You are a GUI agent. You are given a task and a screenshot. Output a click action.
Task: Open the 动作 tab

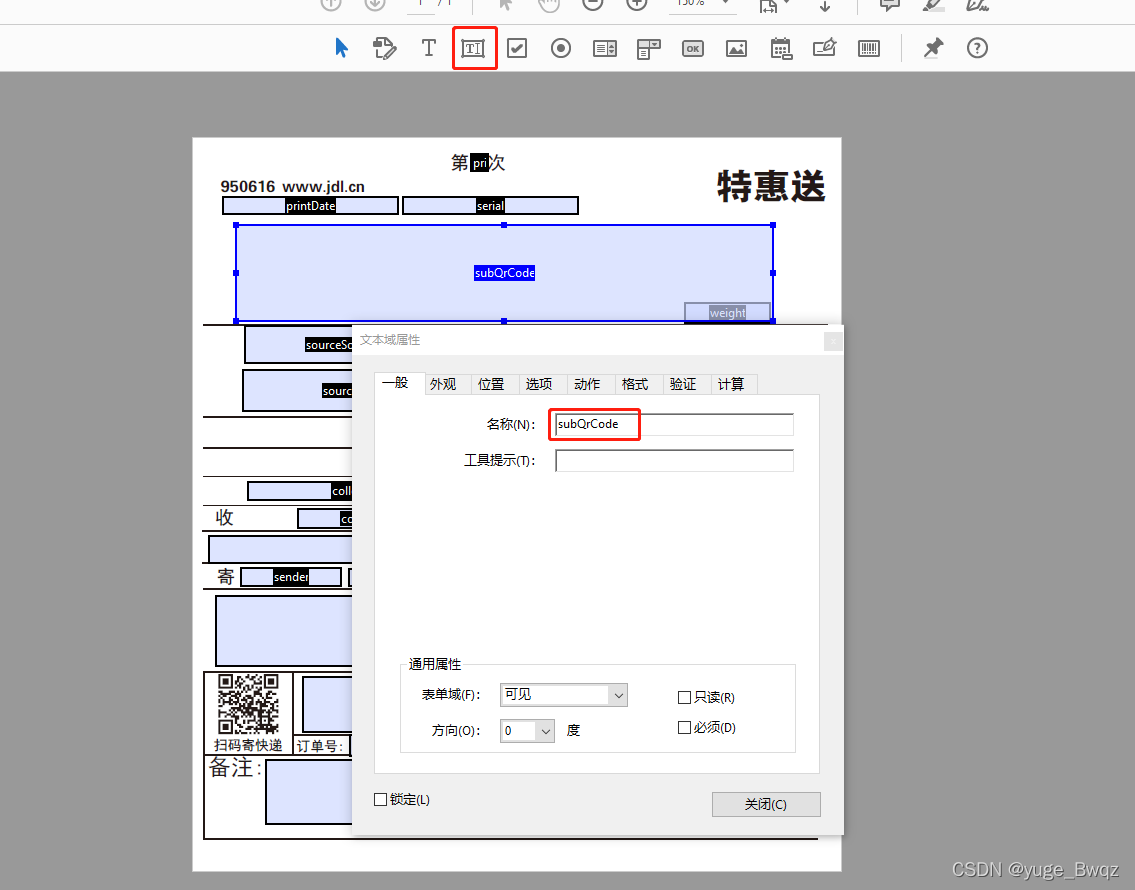pyautogui.click(x=587, y=384)
